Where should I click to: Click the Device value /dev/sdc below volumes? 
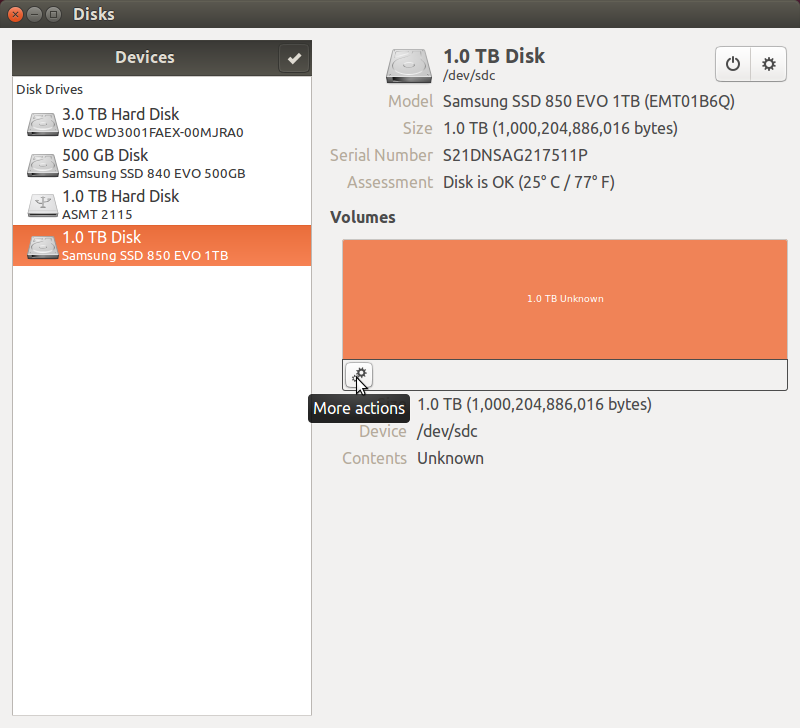click(x=447, y=432)
